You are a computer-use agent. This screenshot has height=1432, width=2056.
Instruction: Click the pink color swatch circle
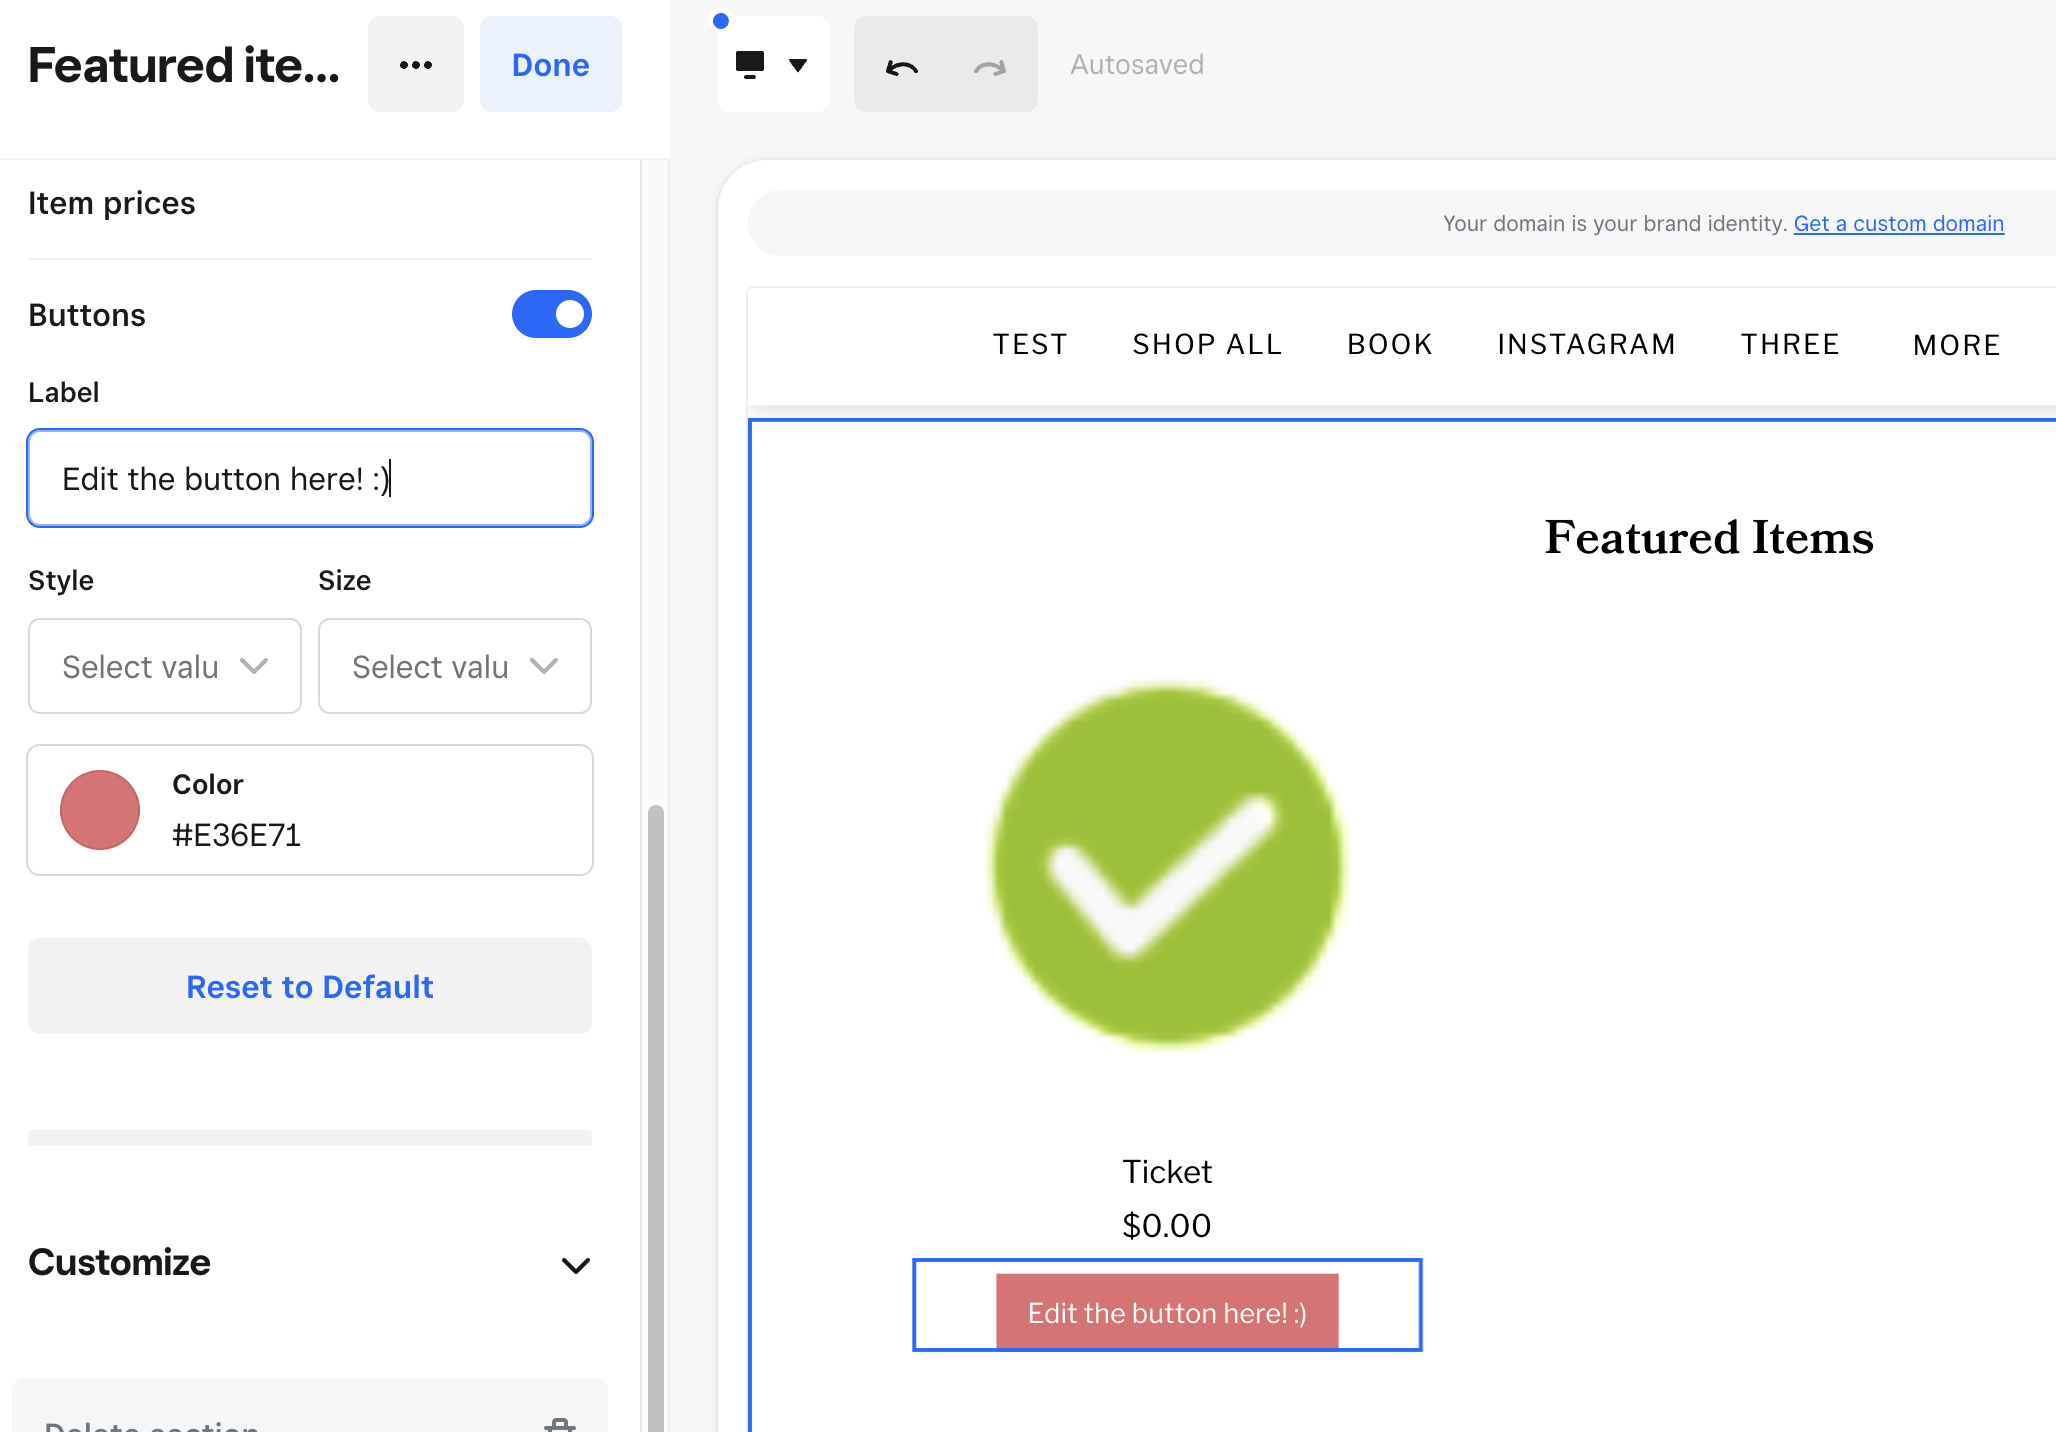[100, 810]
